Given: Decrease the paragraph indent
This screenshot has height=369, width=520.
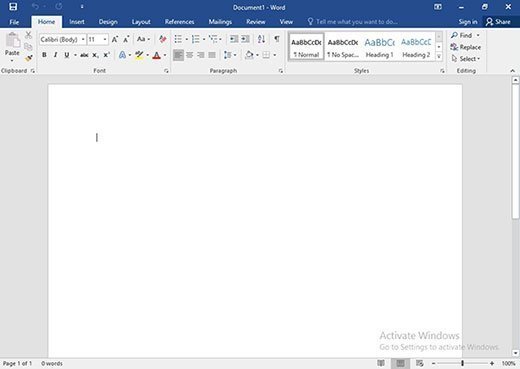Looking at the screenshot, I should [234, 39].
